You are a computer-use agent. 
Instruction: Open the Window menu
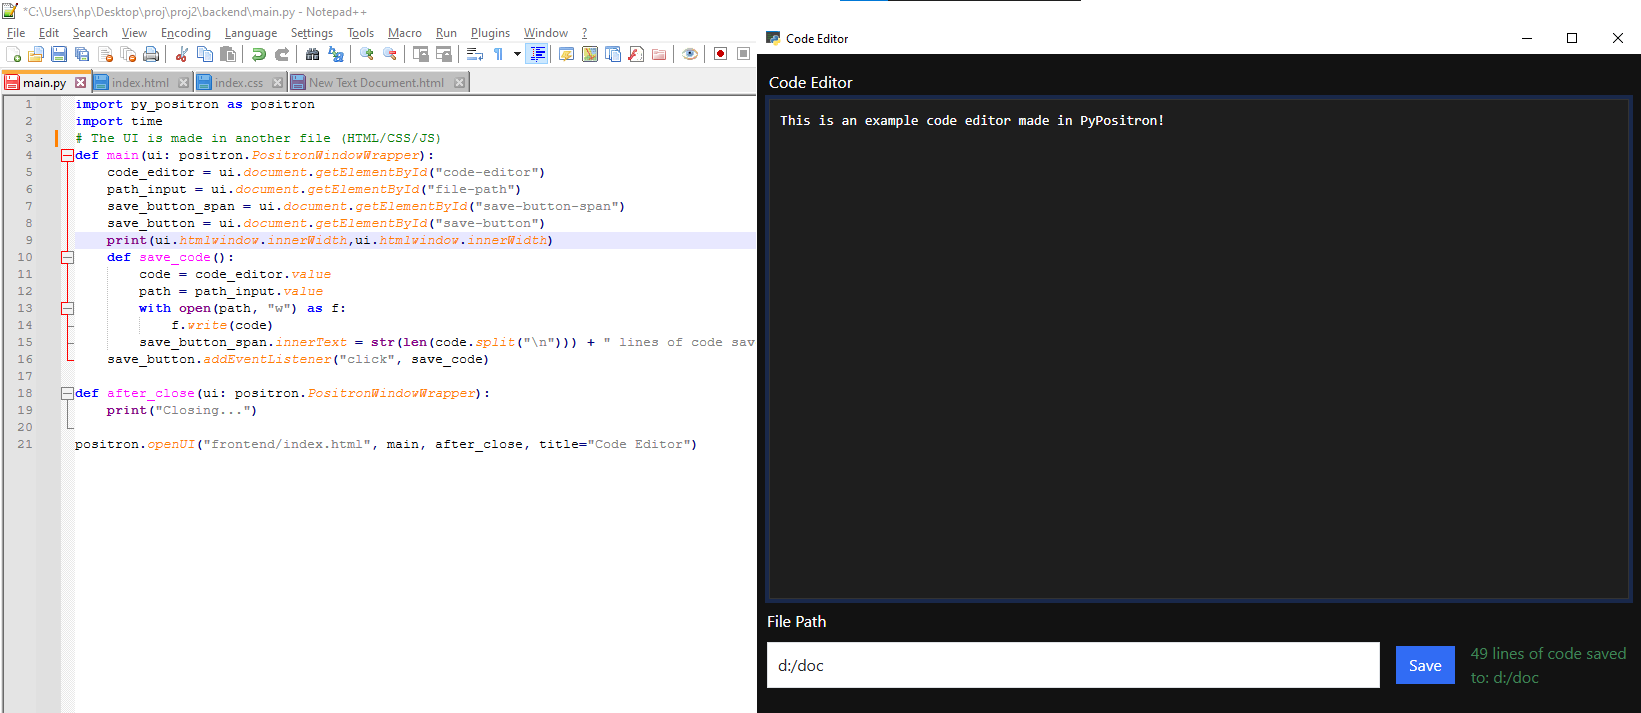click(546, 33)
